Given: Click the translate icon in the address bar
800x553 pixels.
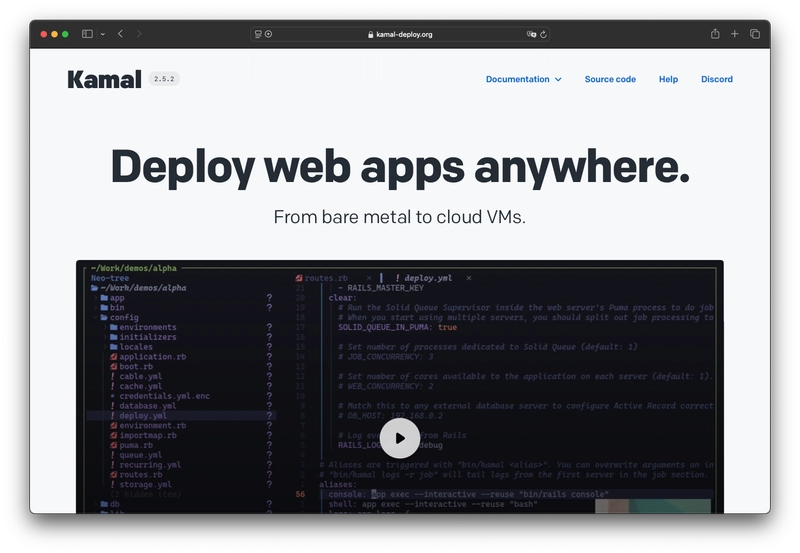Looking at the screenshot, I should tap(531, 34).
